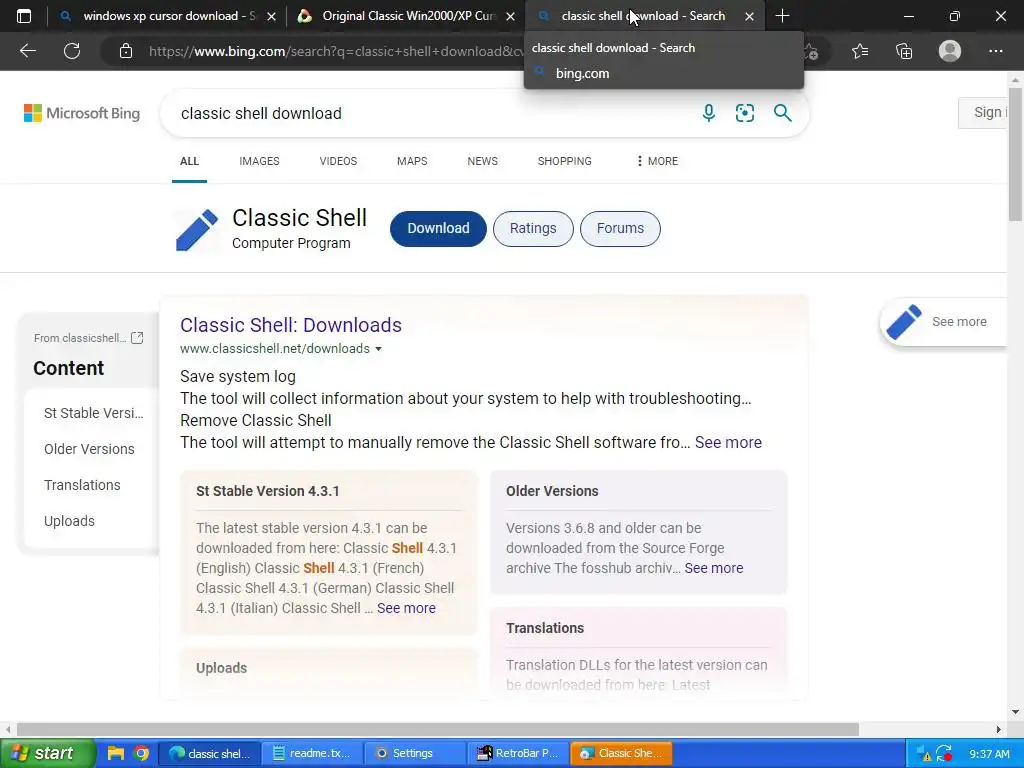Reload the page with refresh icon
Viewport: 1024px width, 768px height.
click(x=72, y=51)
